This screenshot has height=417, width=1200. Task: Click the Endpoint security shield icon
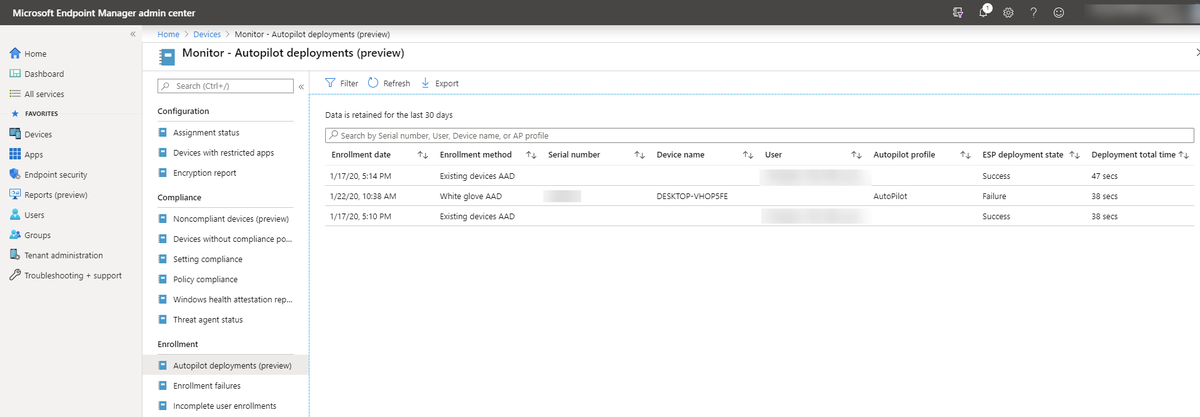coord(14,174)
